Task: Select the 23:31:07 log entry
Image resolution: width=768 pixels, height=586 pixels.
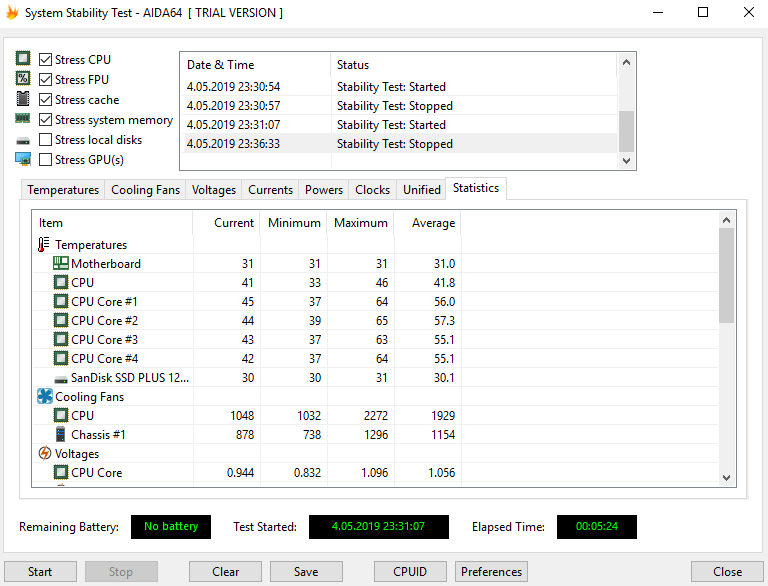Action: pos(399,124)
